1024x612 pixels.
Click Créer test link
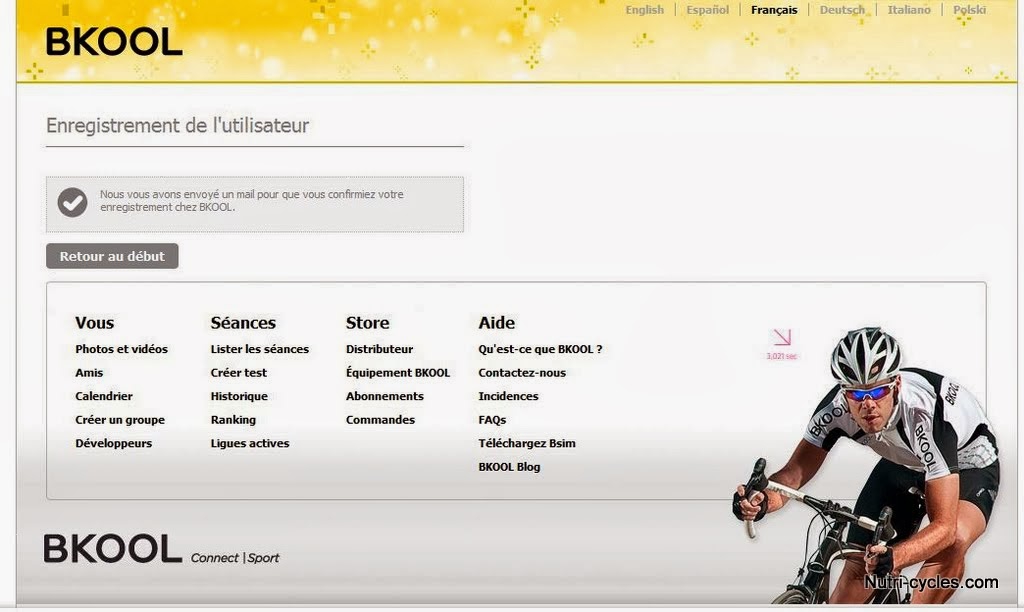pos(239,372)
